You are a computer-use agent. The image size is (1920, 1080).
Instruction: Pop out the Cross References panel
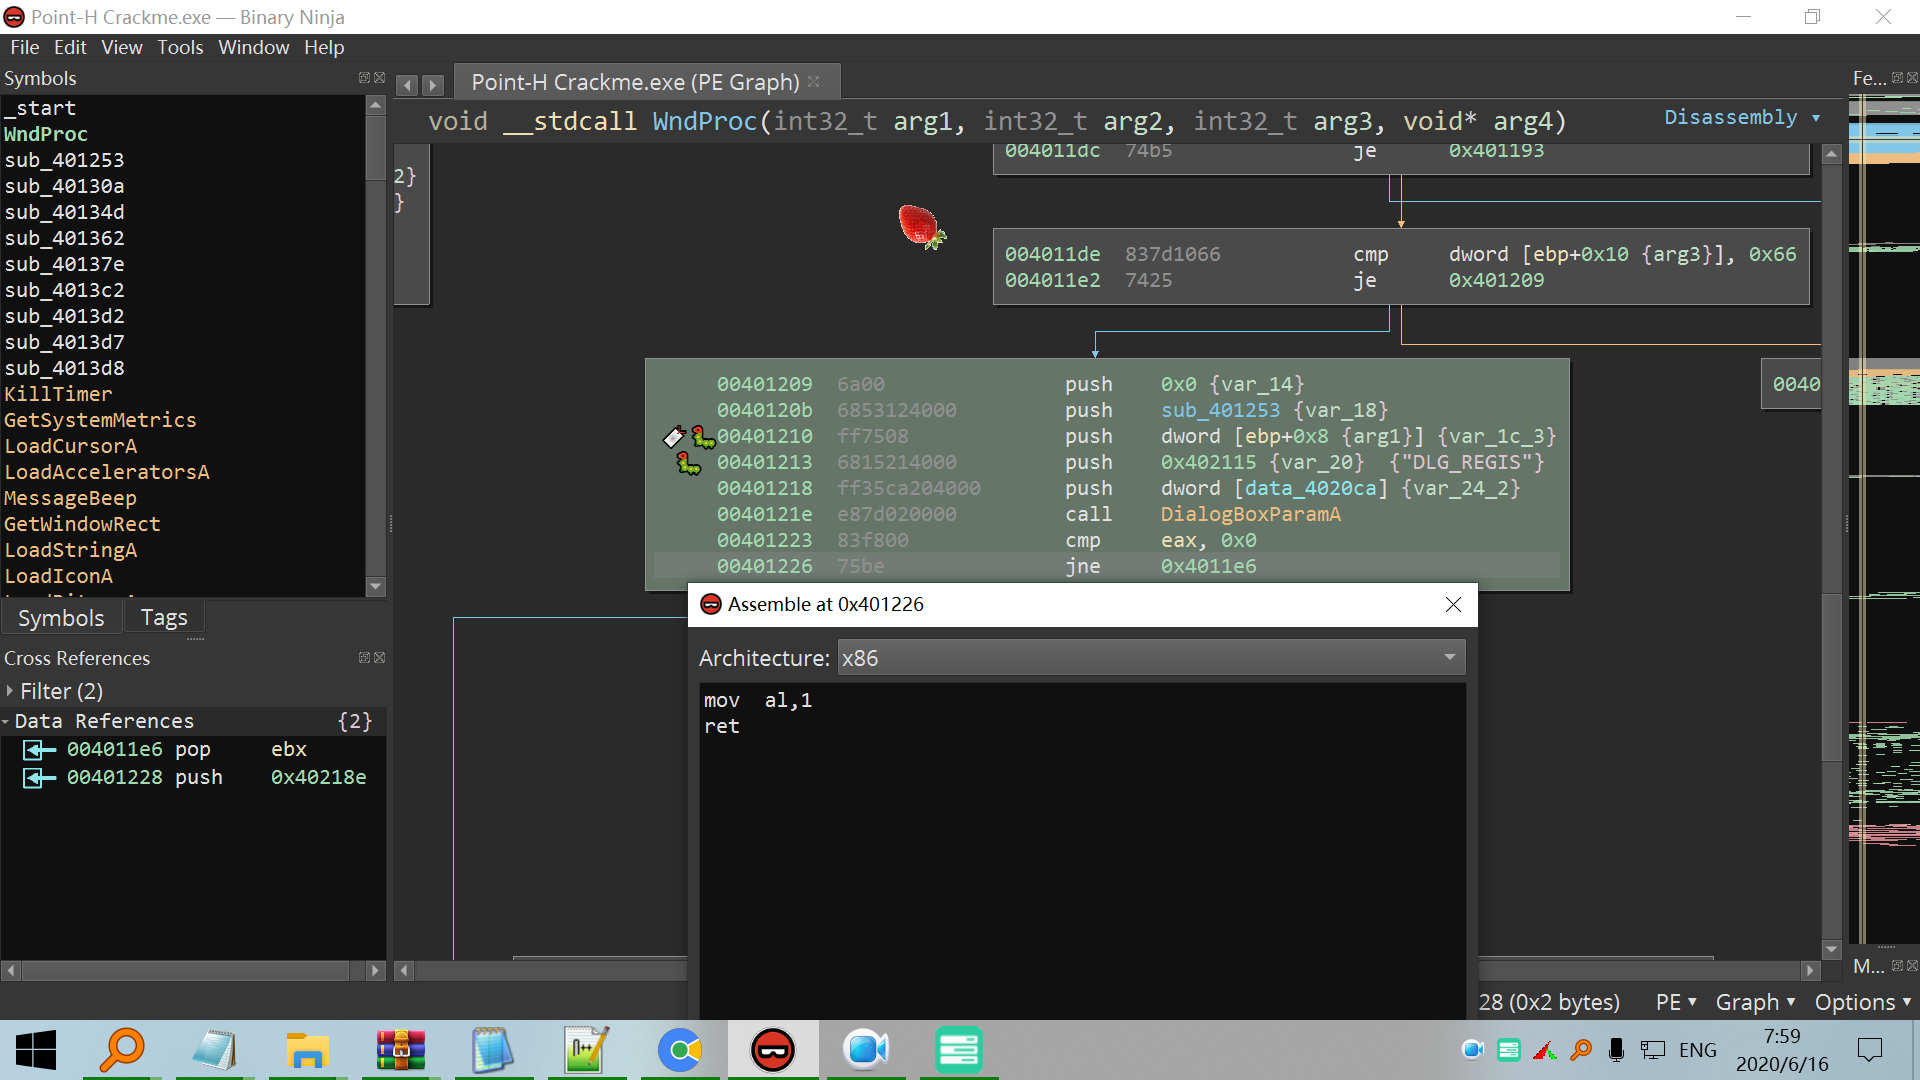[x=364, y=658]
